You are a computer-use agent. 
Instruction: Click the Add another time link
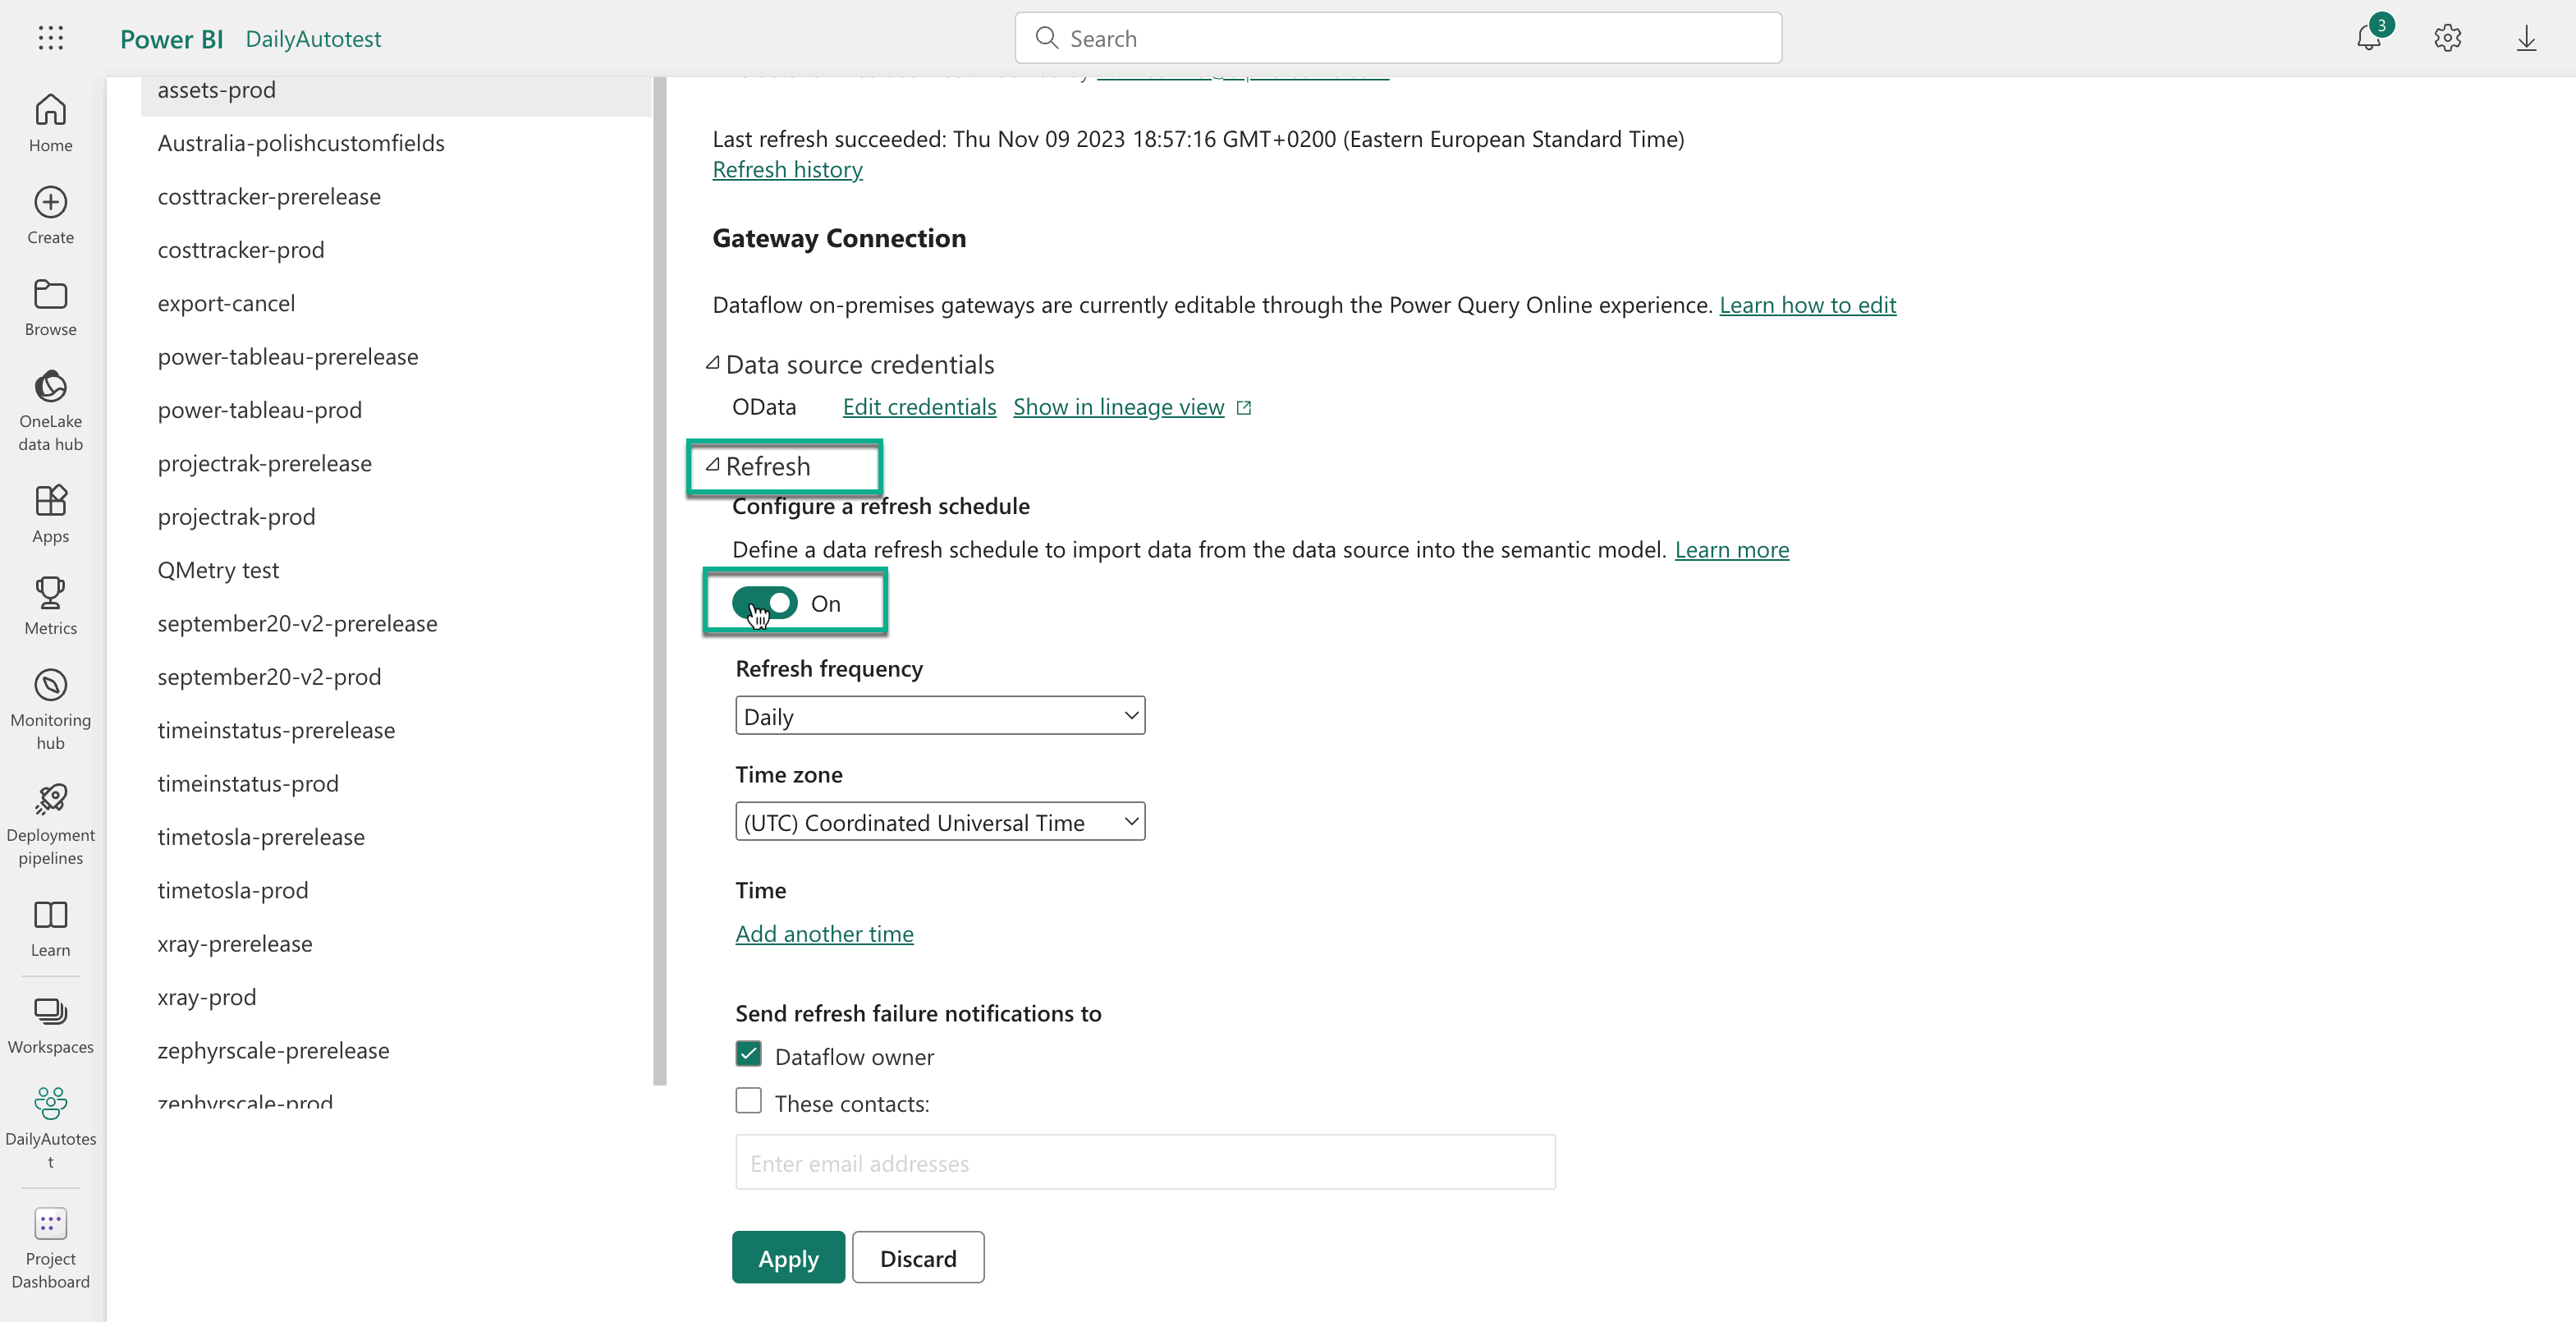coord(824,934)
